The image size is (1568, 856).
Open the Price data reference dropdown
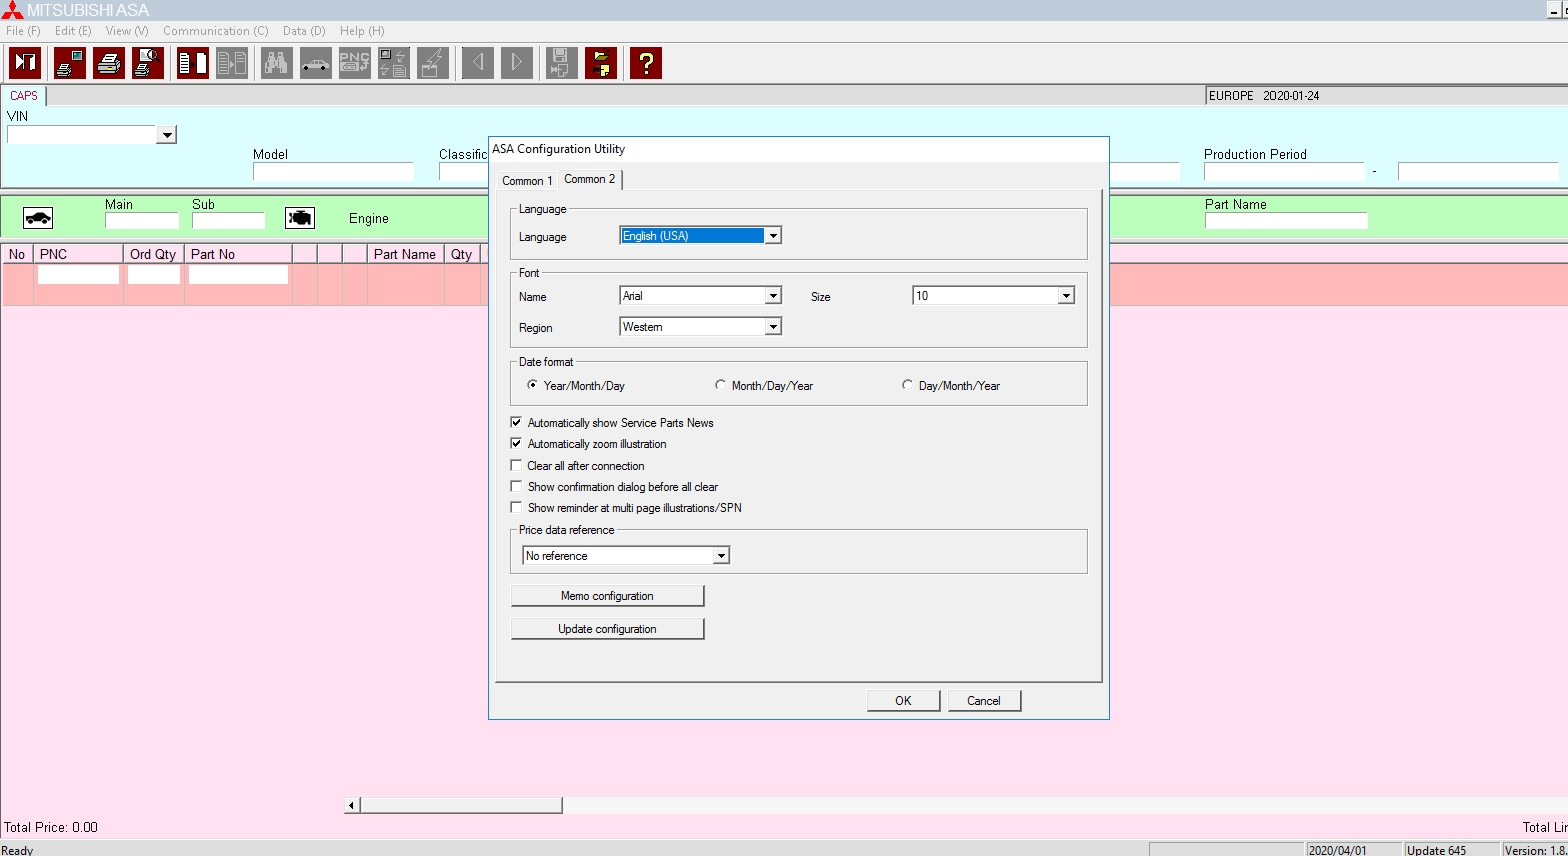click(x=721, y=556)
